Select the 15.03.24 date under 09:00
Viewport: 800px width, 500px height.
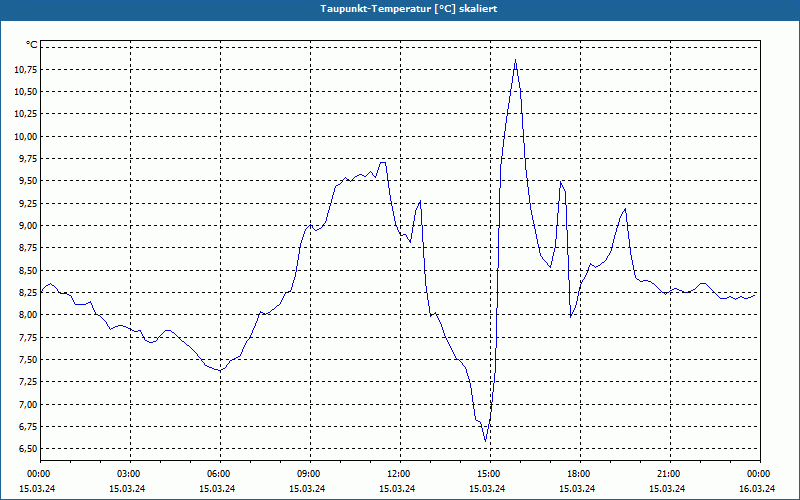[x=307, y=488]
